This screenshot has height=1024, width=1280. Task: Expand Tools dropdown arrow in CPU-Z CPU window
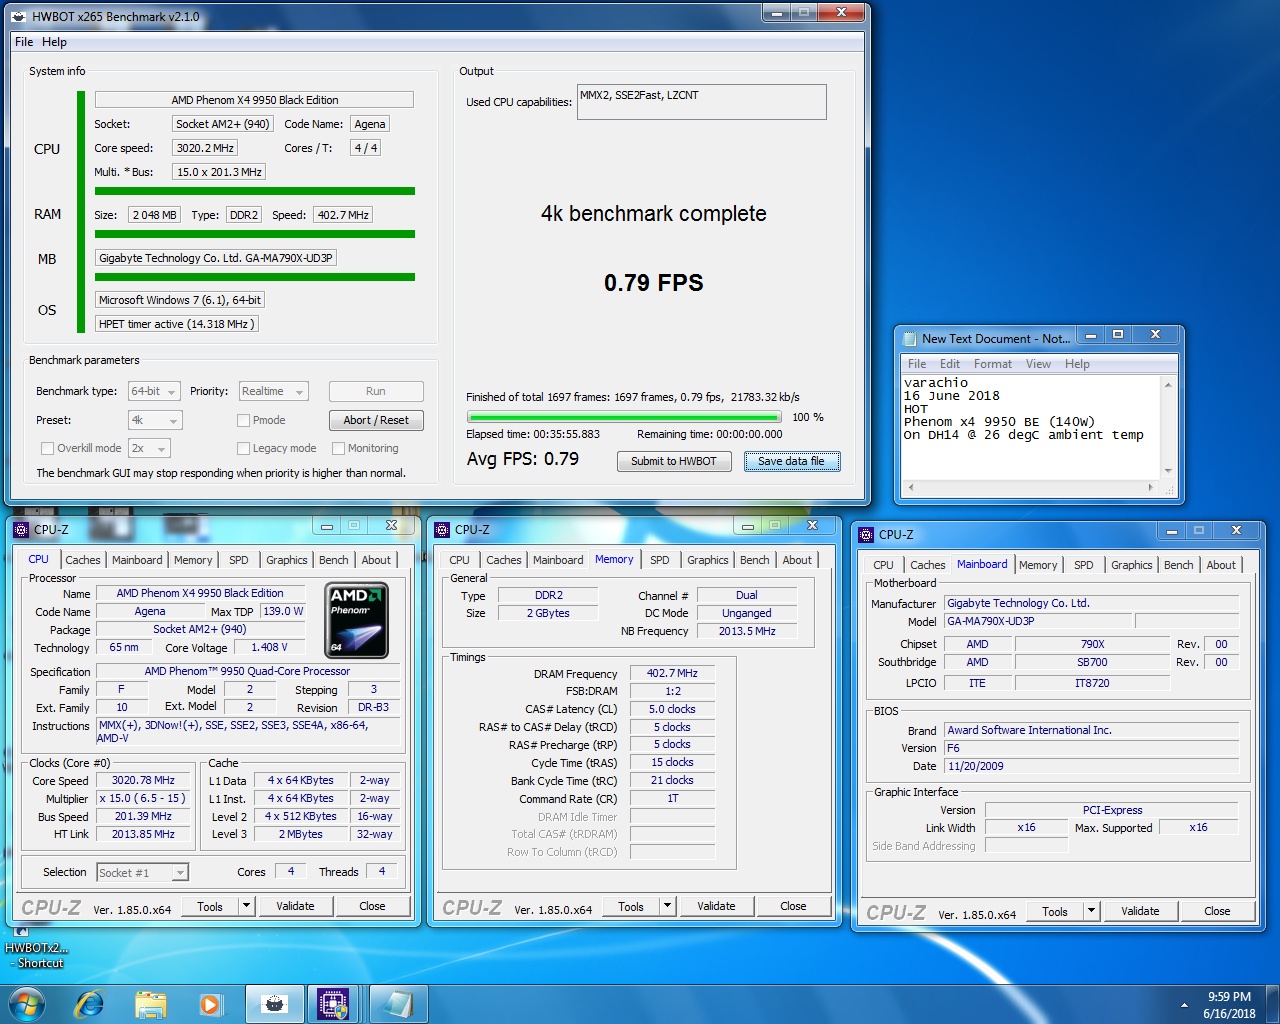point(246,906)
